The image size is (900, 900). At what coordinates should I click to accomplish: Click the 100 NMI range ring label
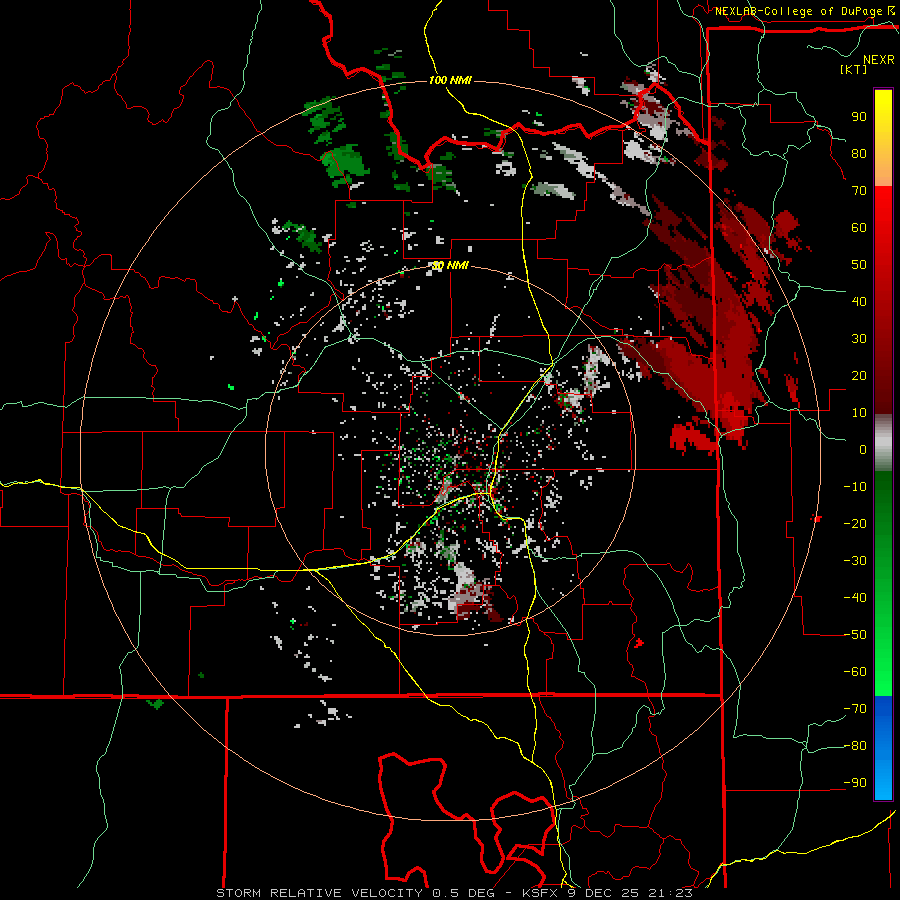450,80
